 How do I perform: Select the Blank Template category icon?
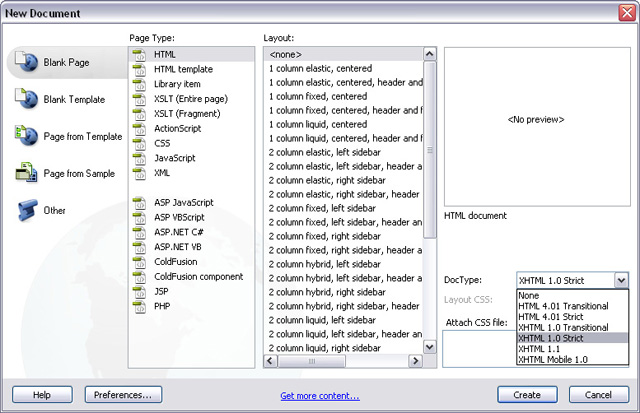(x=27, y=99)
